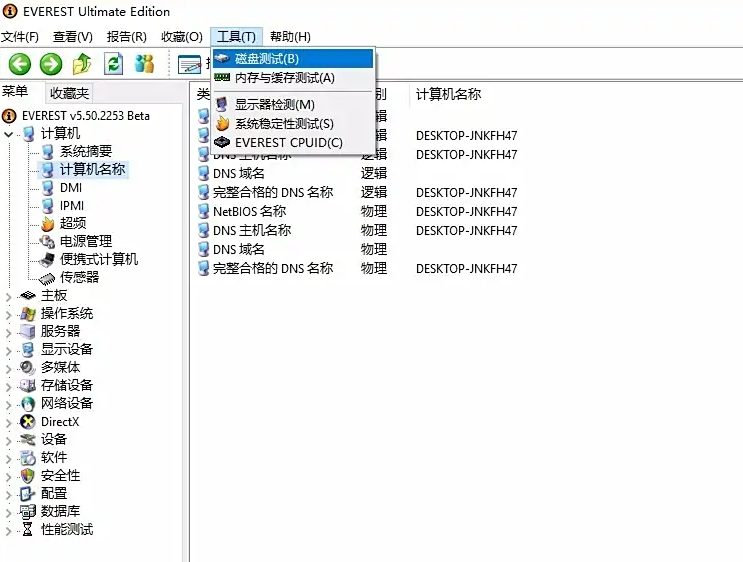Open the 查看(V) menu

click(x=72, y=36)
